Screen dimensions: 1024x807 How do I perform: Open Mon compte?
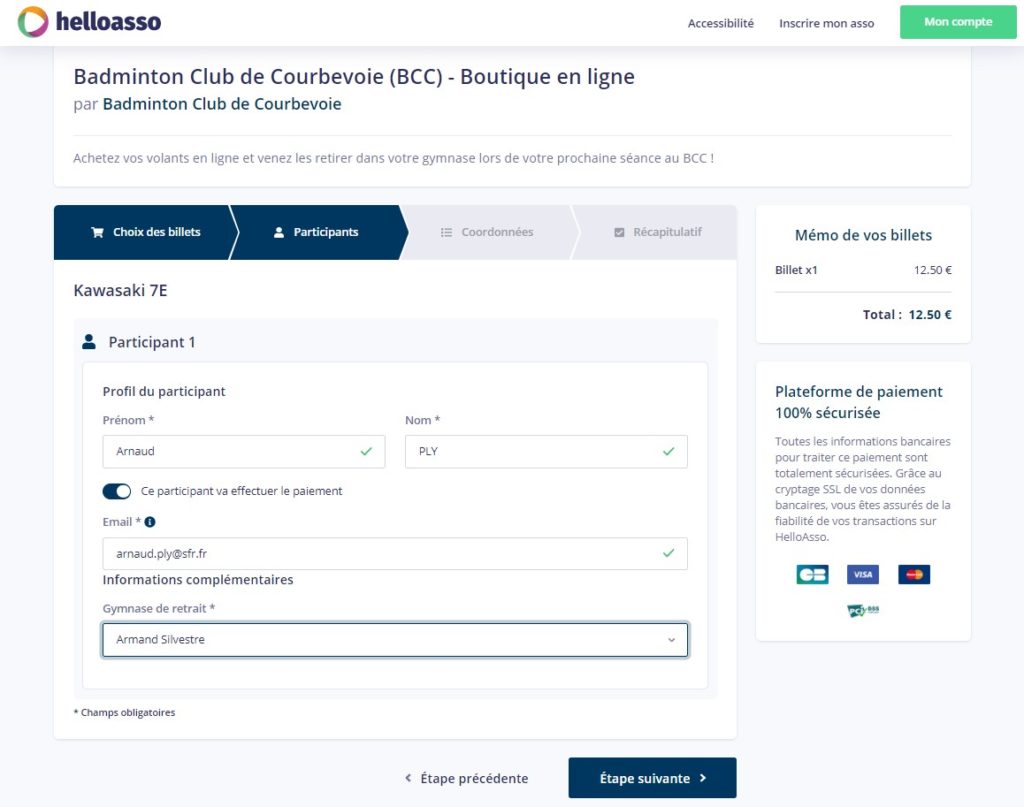pyautogui.click(x=958, y=22)
